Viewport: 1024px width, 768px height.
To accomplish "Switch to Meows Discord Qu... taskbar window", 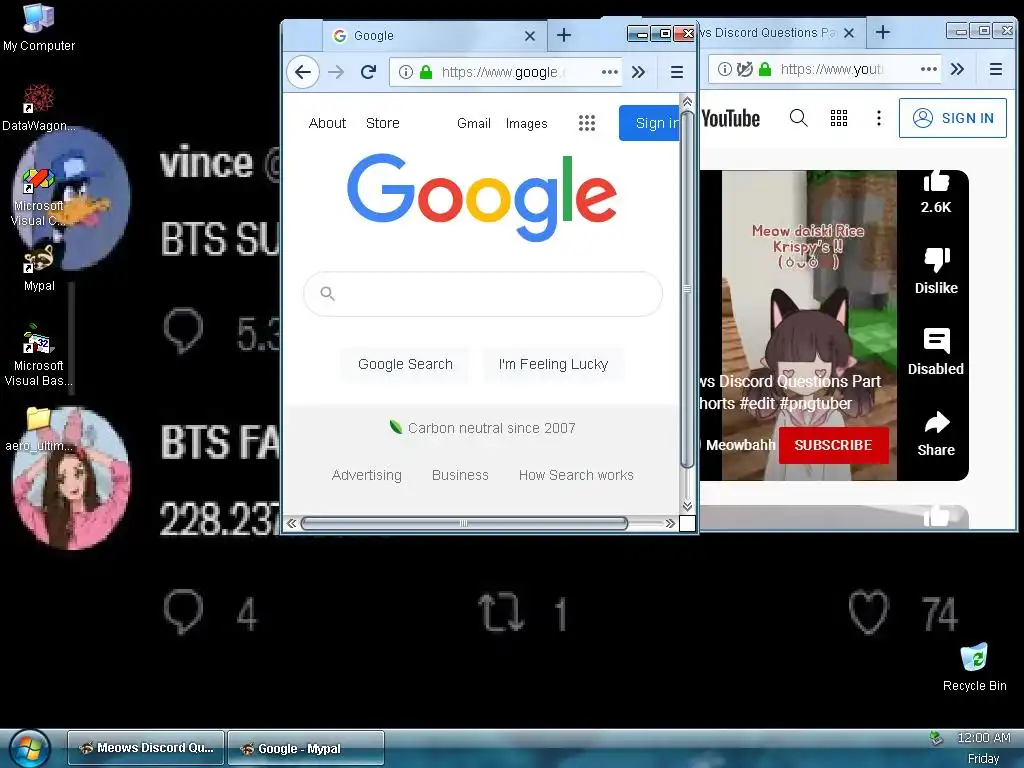I will [x=146, y=748].
